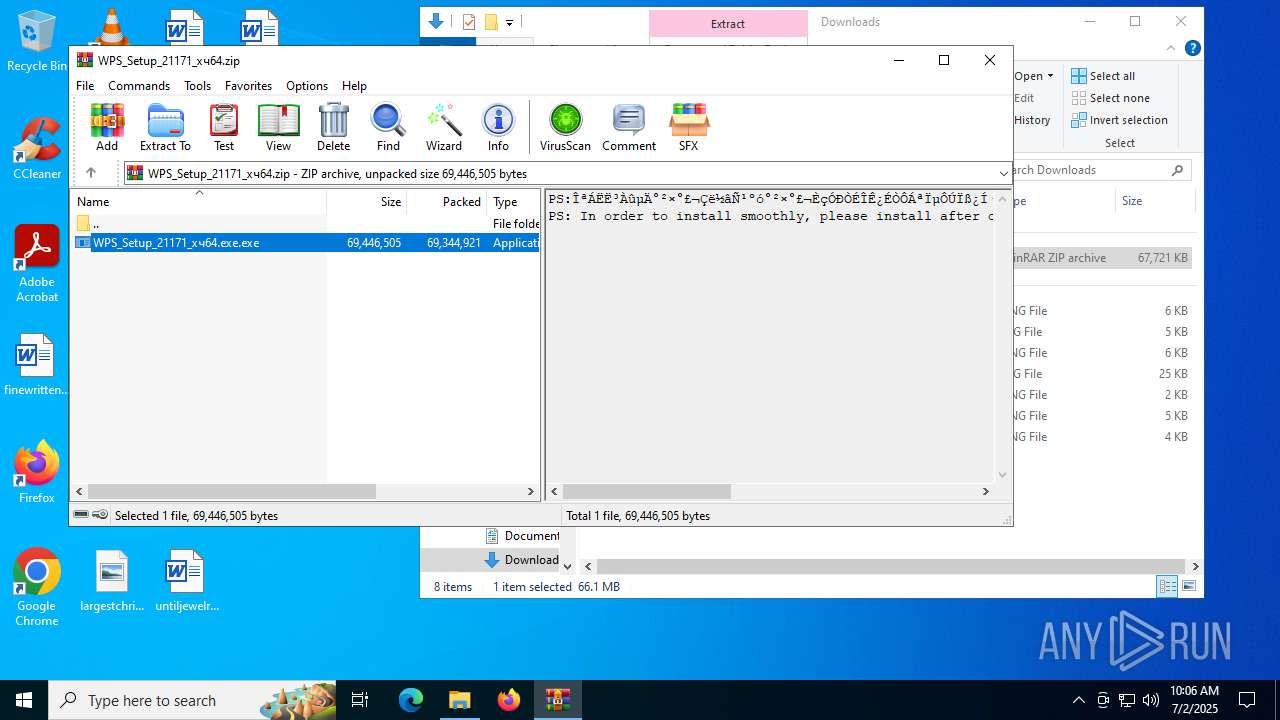Open the Help menu
This screenshot has width=1280, height=720.
[x=354, y=86]
